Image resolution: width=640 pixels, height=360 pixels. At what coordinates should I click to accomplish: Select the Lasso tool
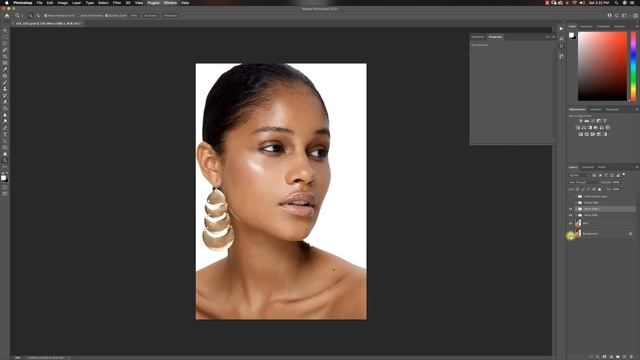click(5, 43)
